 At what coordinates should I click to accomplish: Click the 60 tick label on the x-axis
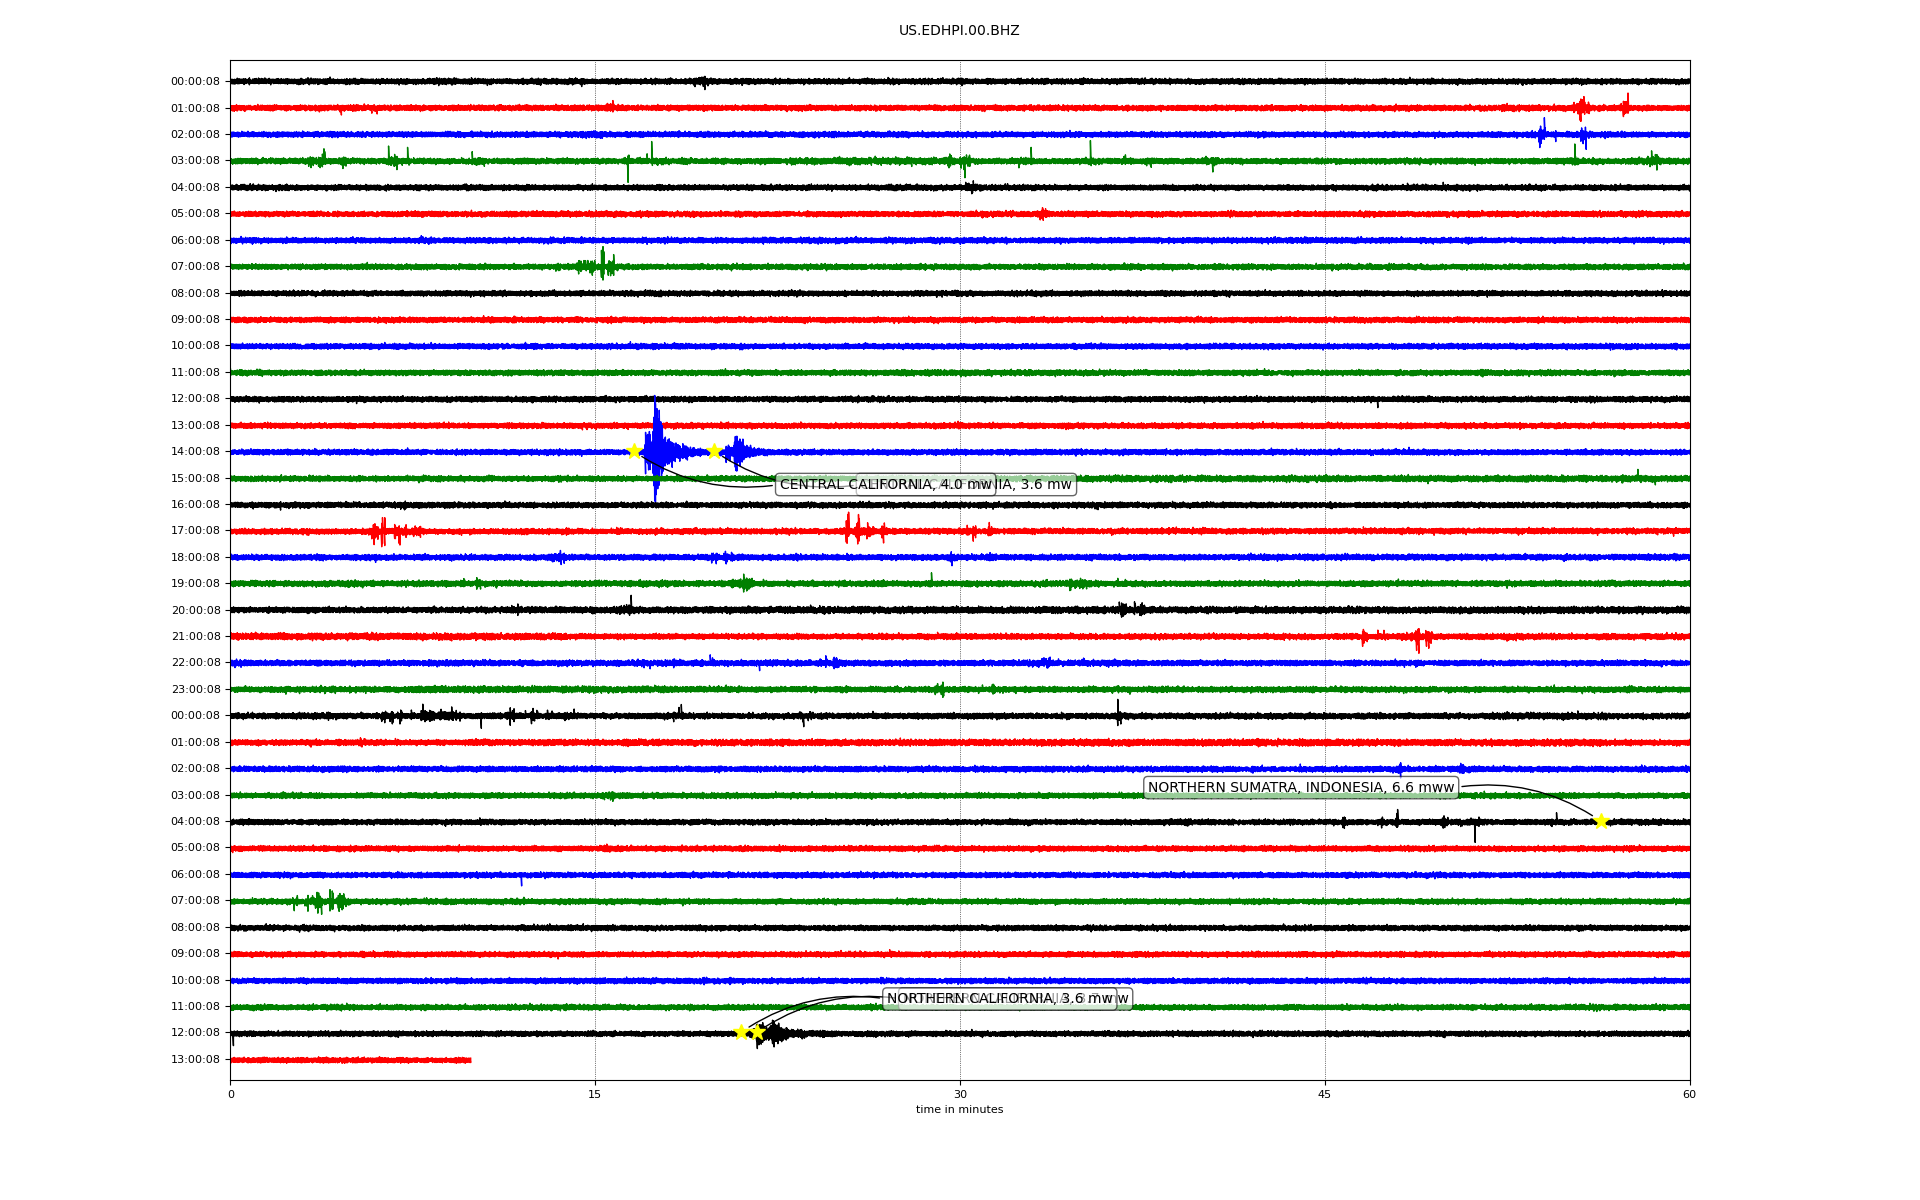point(1688,1094)
